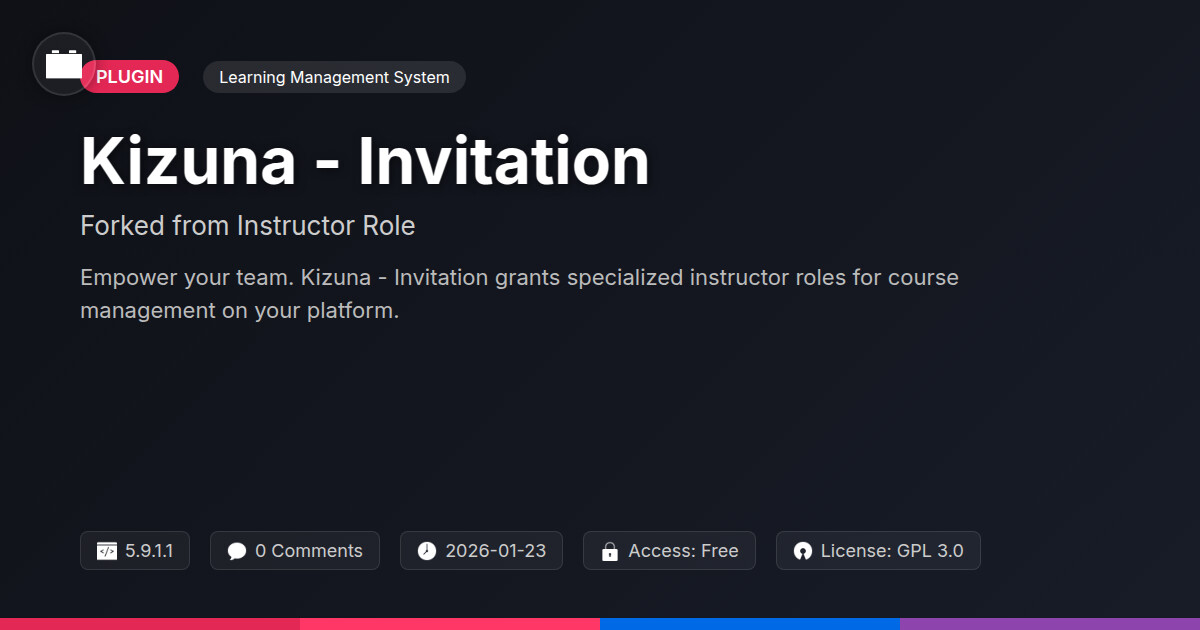The width and height of the screenshot is (1200, 630).
Task: Open the License: GPL 3.0 label
Action: (x=891, y=551)
